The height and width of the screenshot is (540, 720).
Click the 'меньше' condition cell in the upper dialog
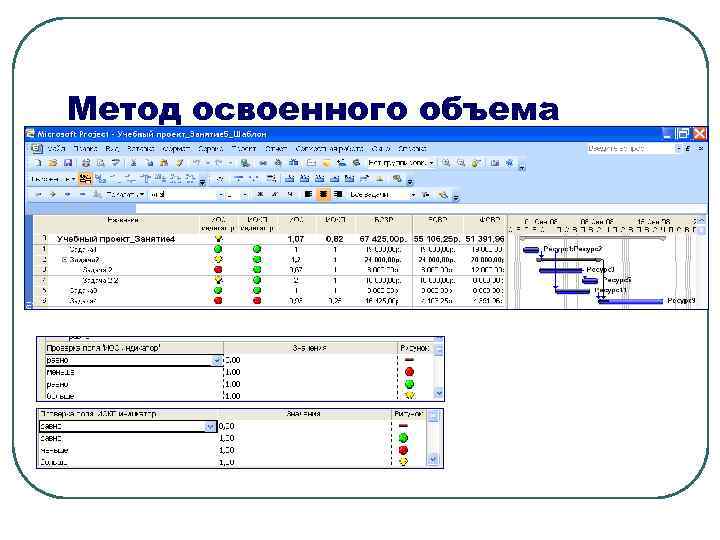134,372
